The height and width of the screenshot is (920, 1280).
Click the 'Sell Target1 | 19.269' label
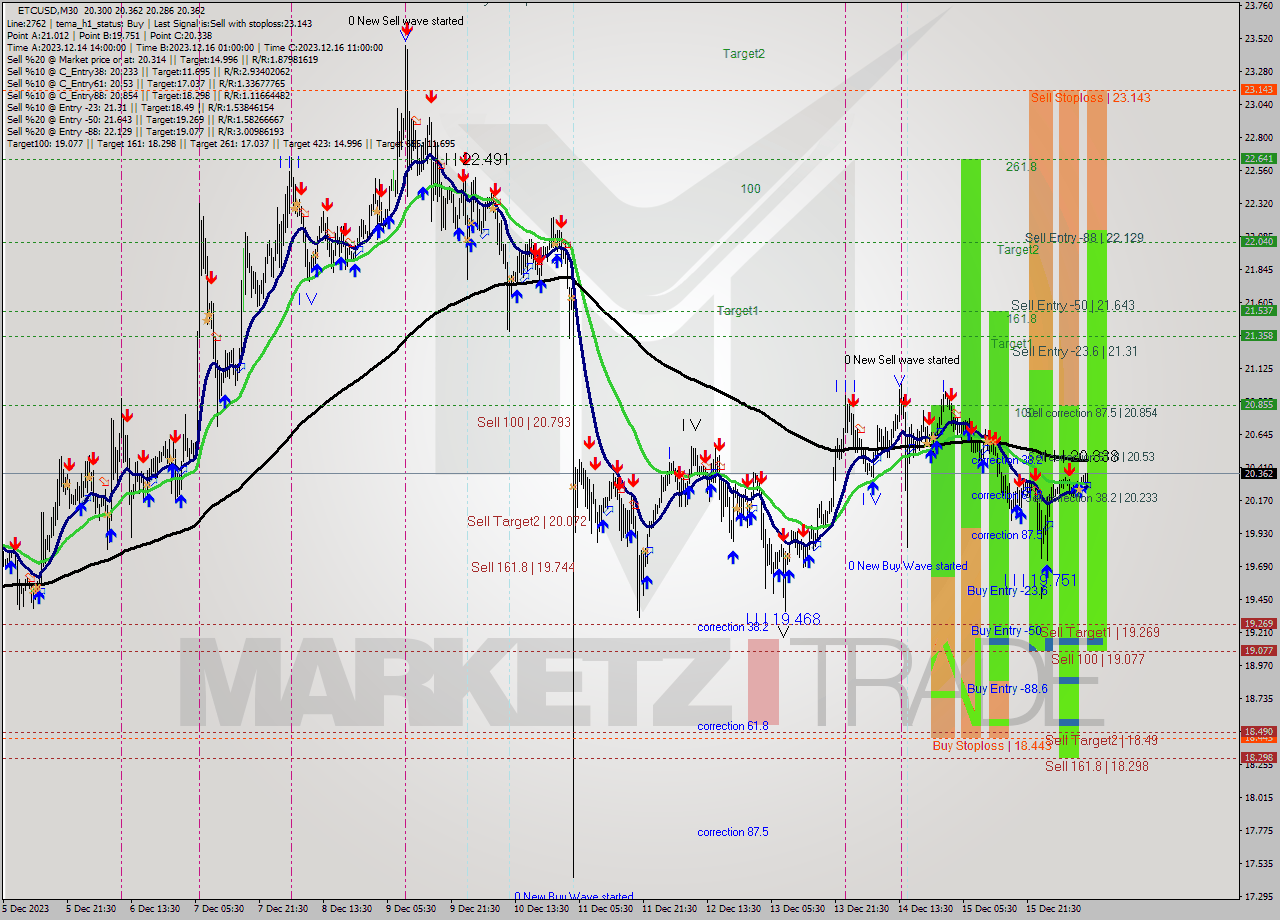click(1100, 632)
